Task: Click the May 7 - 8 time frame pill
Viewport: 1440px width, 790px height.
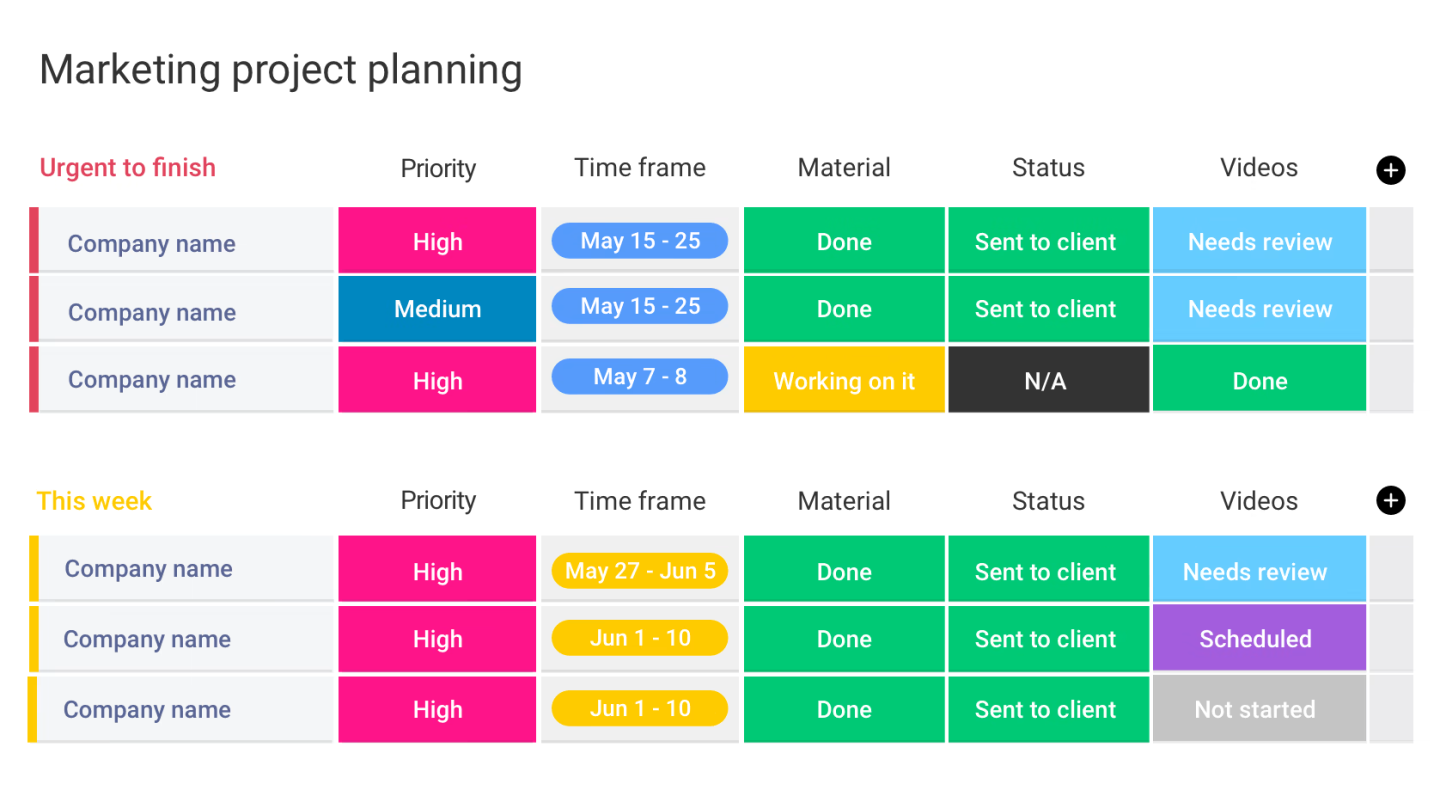Action: click(x=640, y=377)
